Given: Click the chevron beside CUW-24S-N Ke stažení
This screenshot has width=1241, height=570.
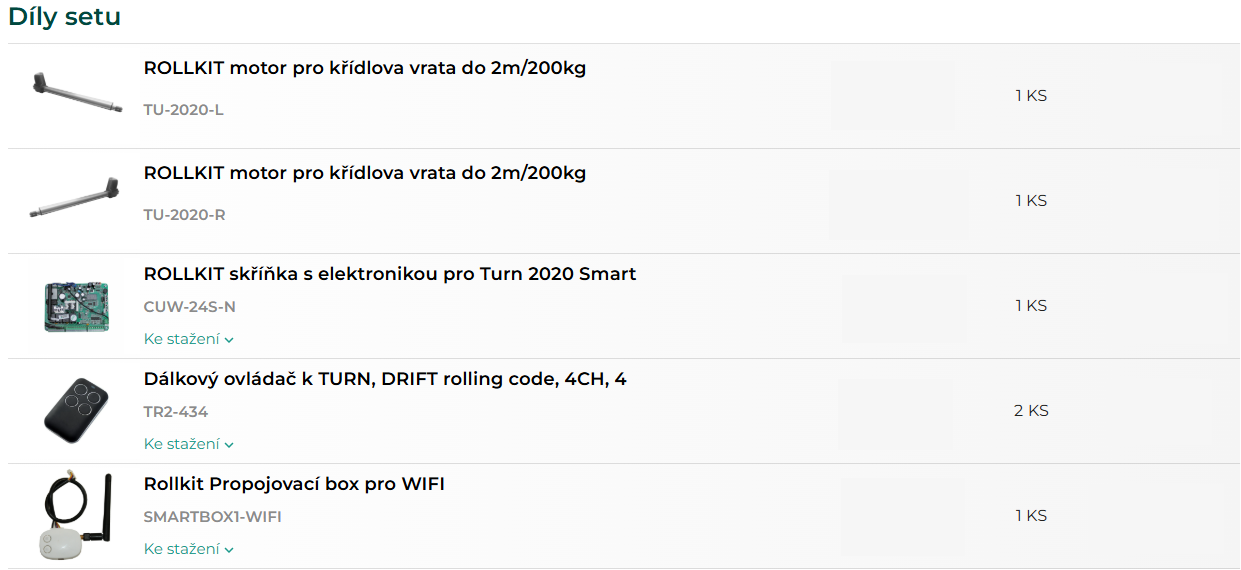Looking at the screenshot, I should tap(229, 340).
